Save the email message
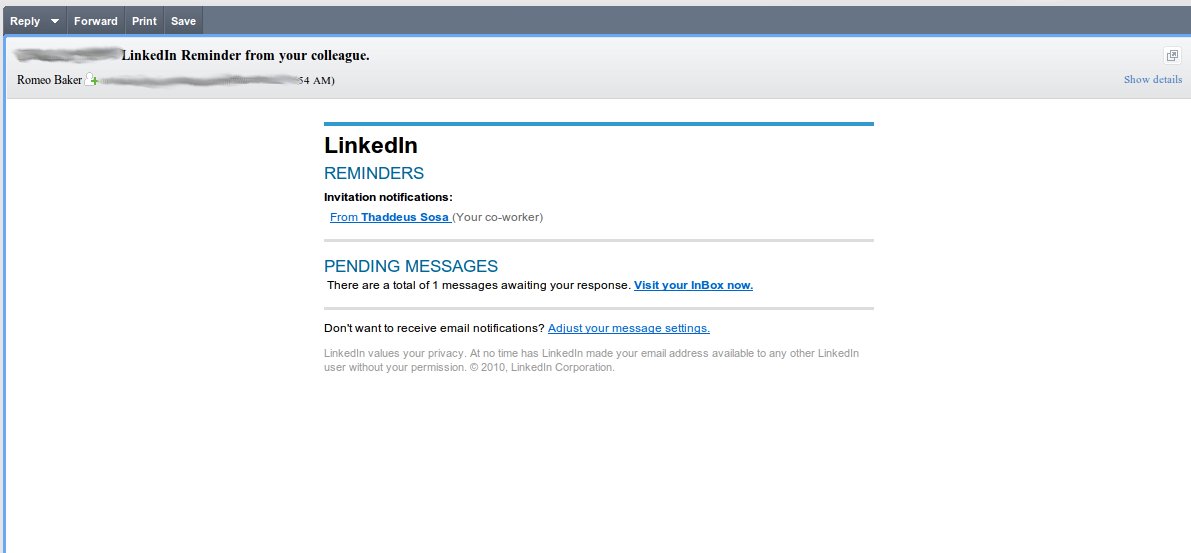Image resolution: width=1191 pixels, height=553 pixels. coord(183,21)
